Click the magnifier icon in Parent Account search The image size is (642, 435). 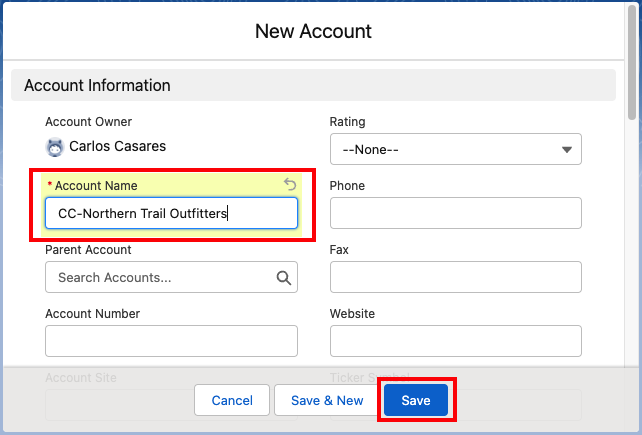283,278
